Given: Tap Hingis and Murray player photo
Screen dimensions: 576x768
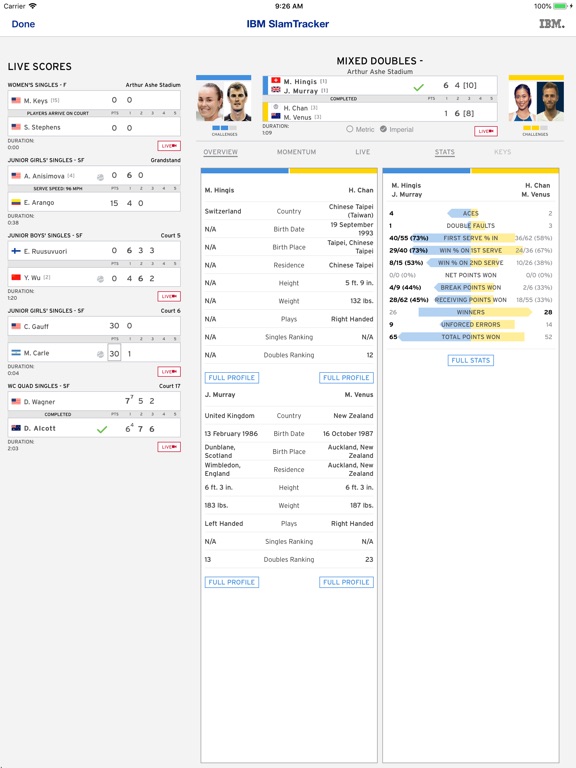Looking at the screenshot, I should 224,101.
